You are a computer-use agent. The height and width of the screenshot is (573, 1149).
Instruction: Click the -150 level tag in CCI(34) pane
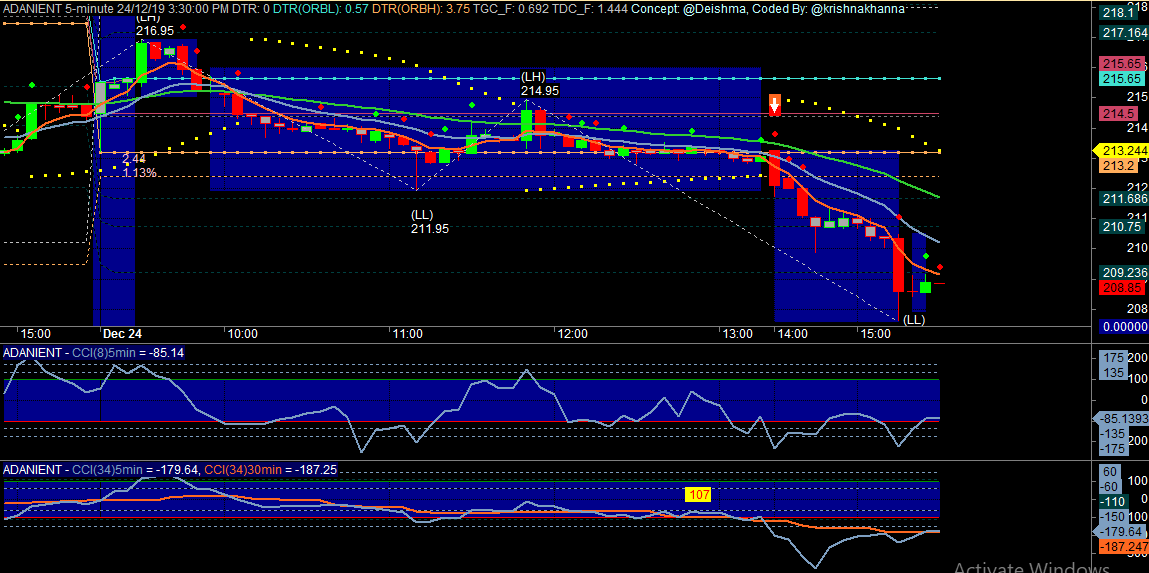coord(1113,517)
